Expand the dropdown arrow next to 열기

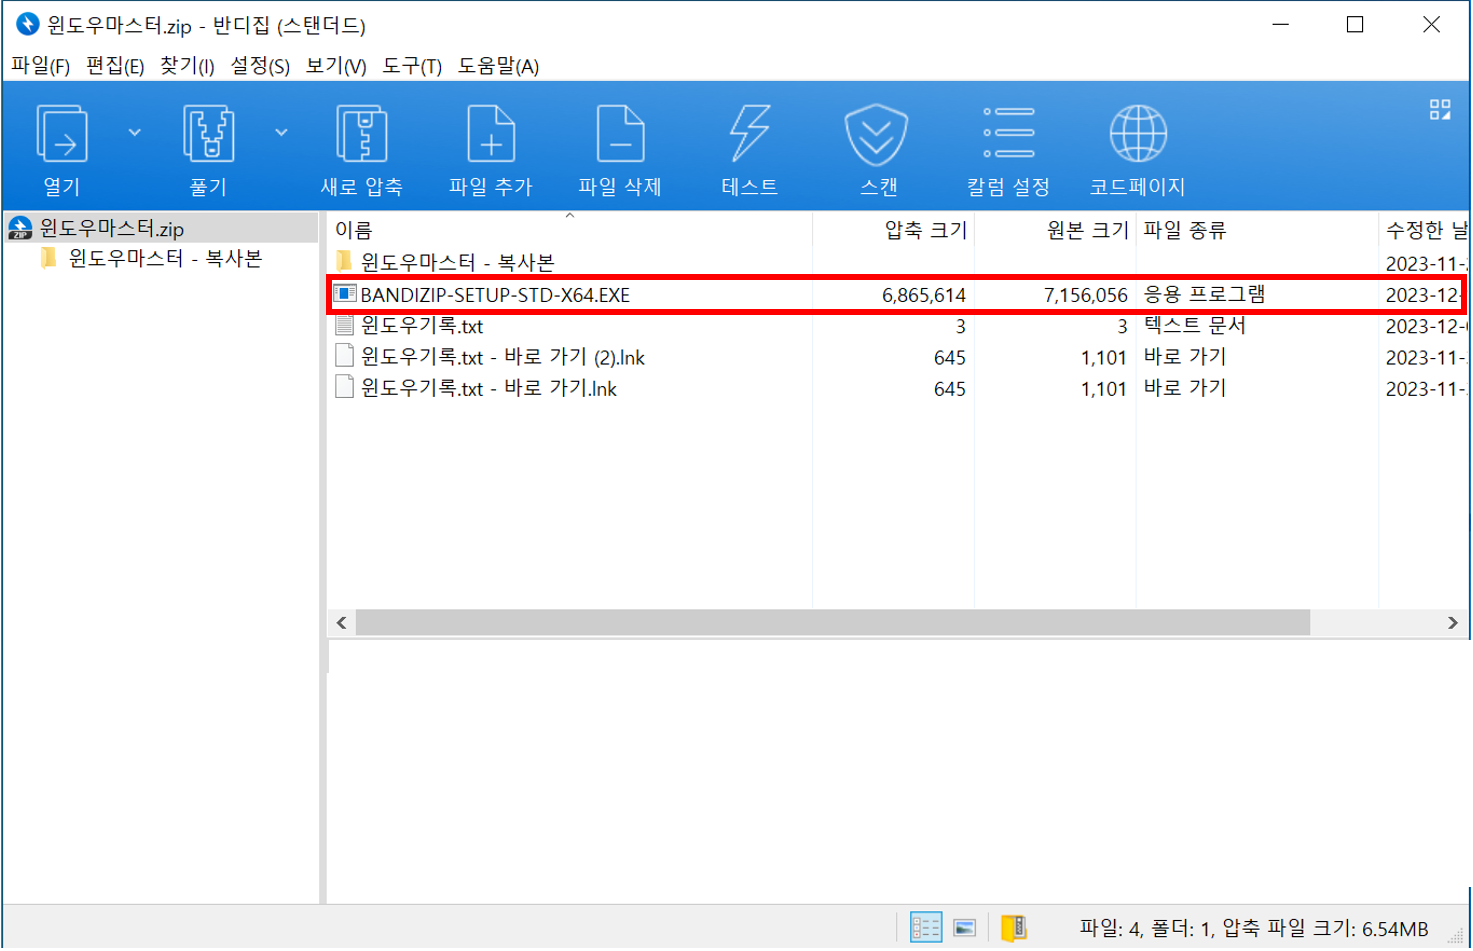point(134,133)
